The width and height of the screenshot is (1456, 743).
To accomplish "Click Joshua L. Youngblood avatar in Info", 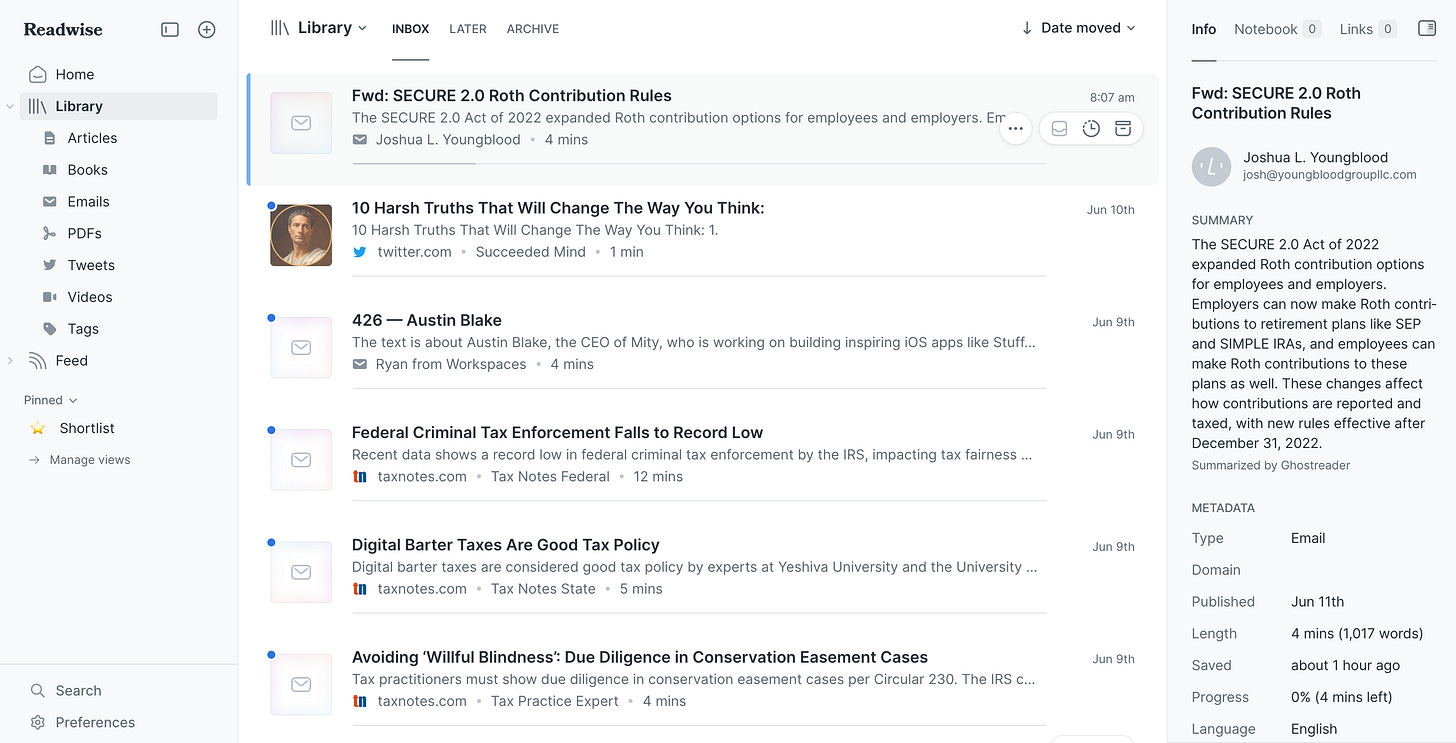I will [1211, 167].
